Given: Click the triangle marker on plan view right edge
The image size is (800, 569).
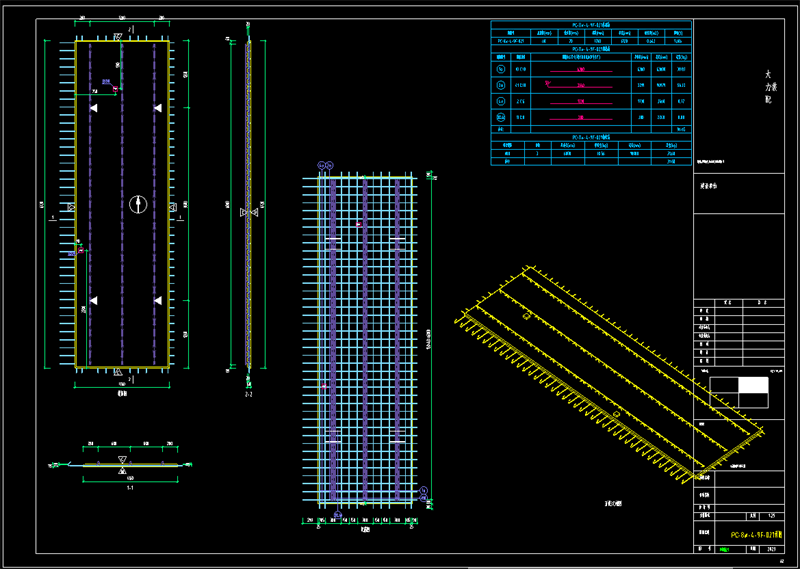Looking at the screenshot, I should pyautogui.click(x=173, y=207).
